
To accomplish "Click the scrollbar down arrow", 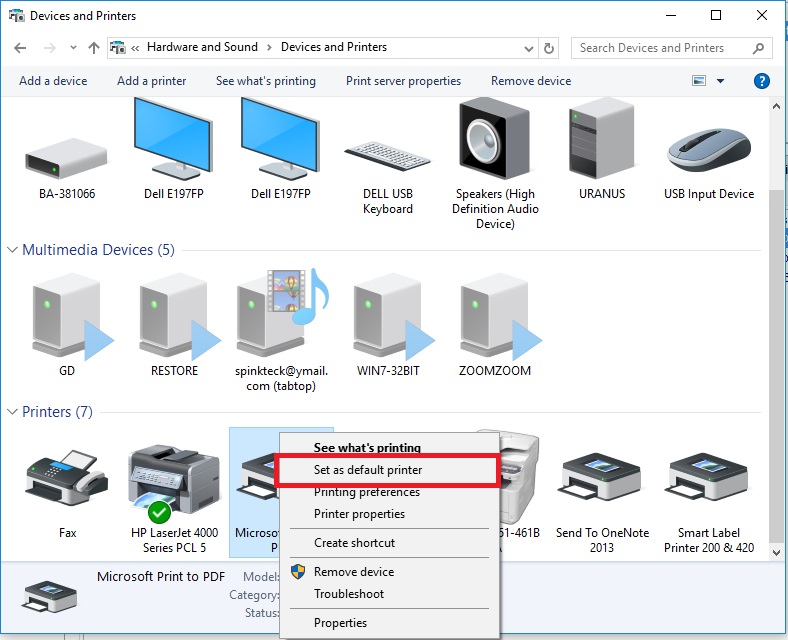I will click(775, 552).
